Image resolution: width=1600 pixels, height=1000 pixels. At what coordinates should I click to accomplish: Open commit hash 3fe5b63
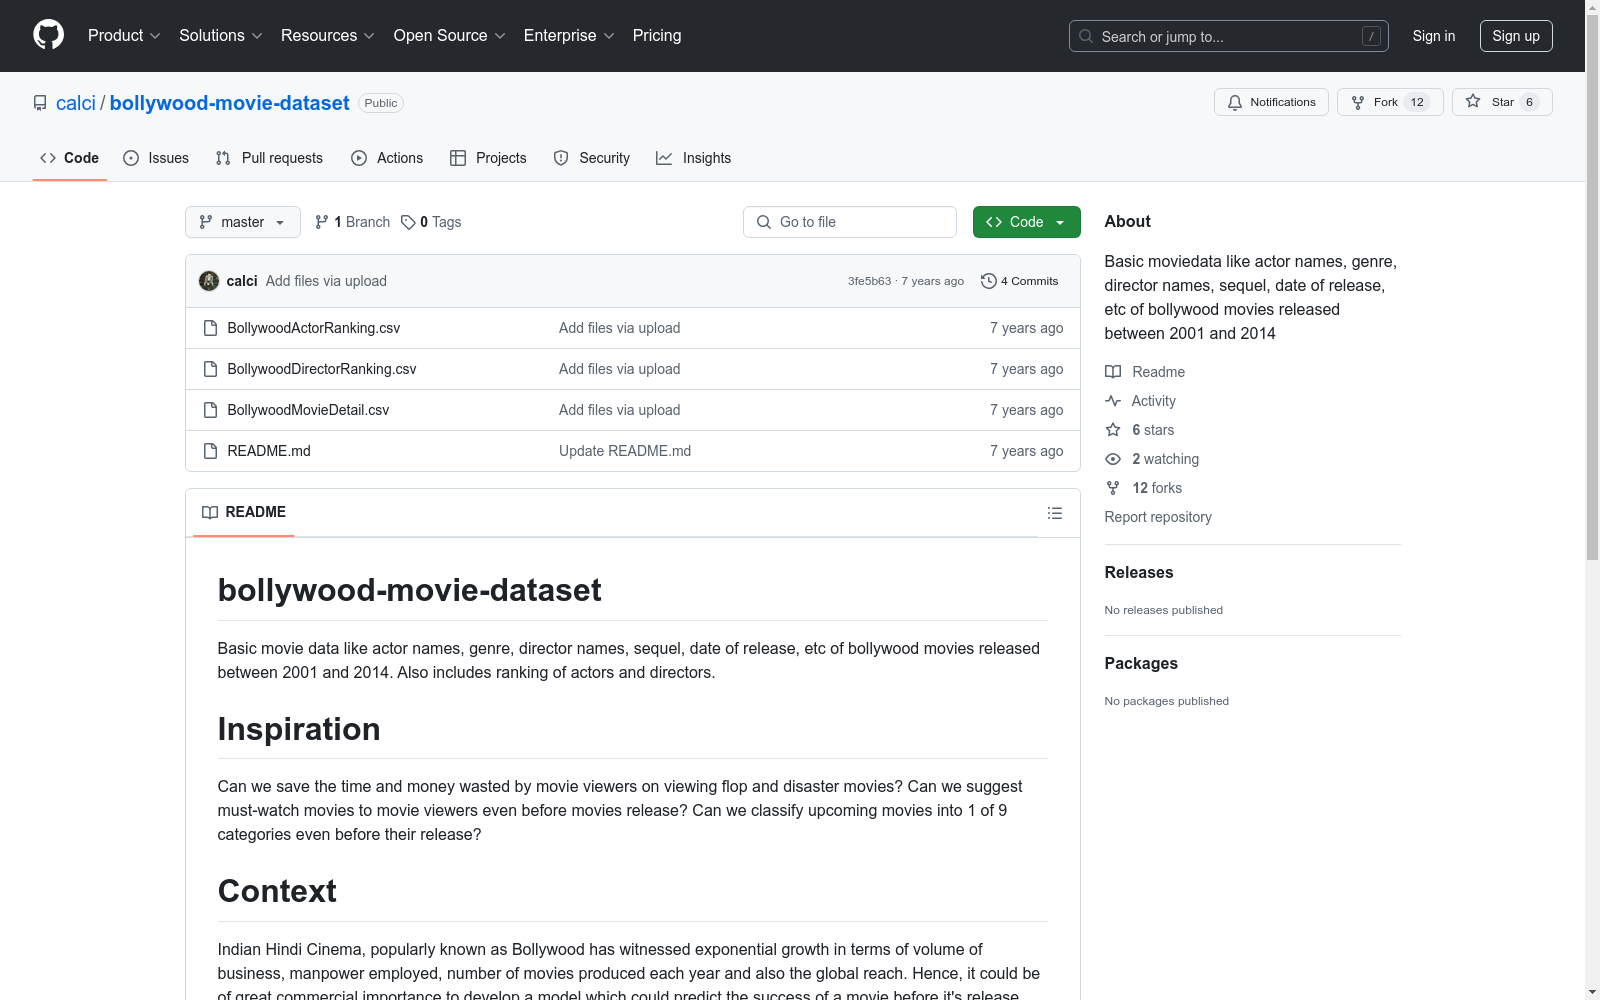pos(869,281)
